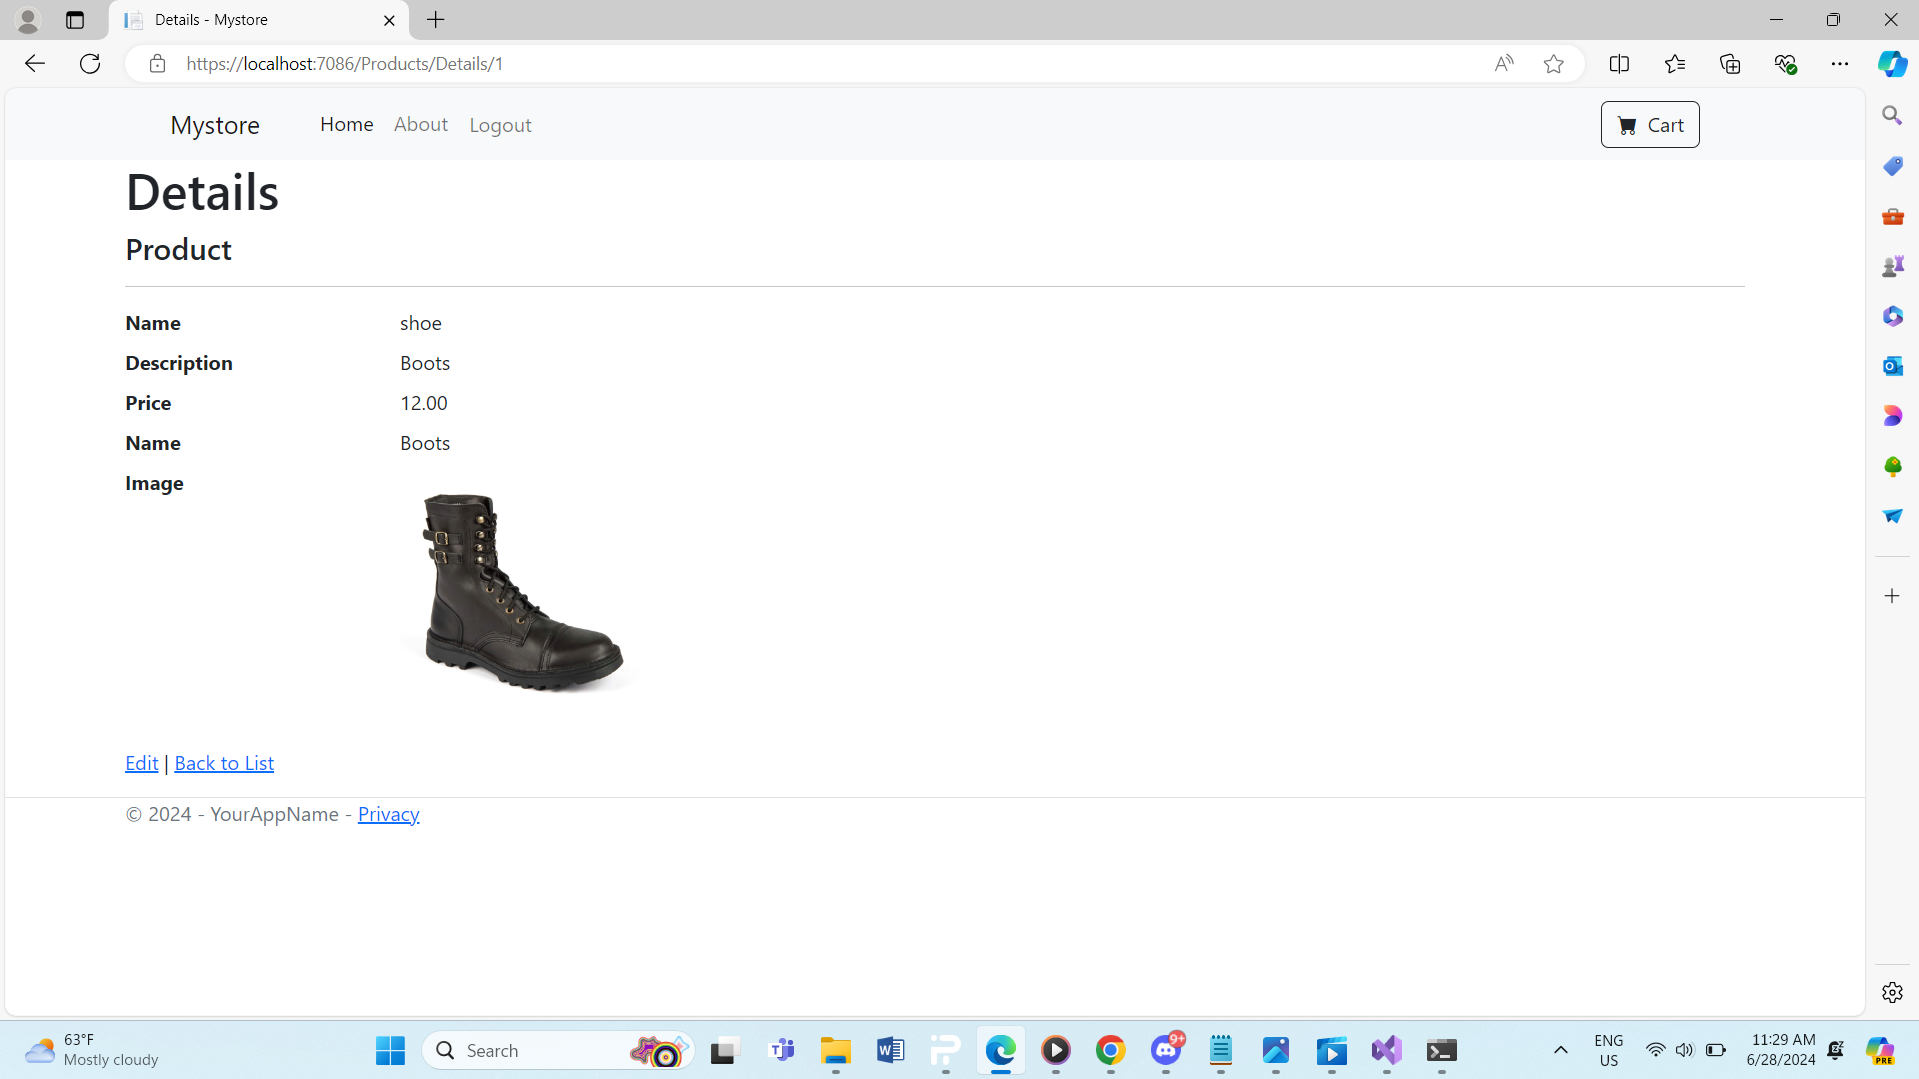Open Edge settings and more menu
This screenshot has width=1919, height=1079.
(x=1840, y=64)
